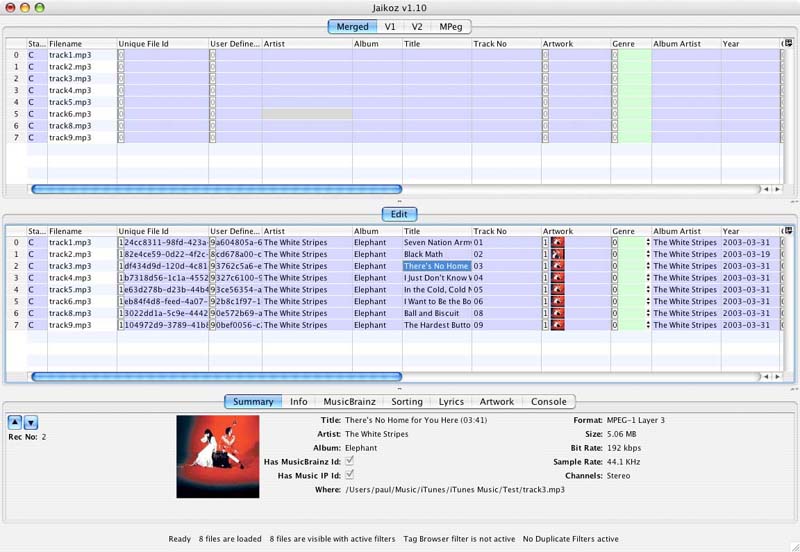The height and width of the screenshot is (552, 800).
Task: Select the Ball and Biscuit title cell
Action: pyautogui.click(x=437, y=313)
